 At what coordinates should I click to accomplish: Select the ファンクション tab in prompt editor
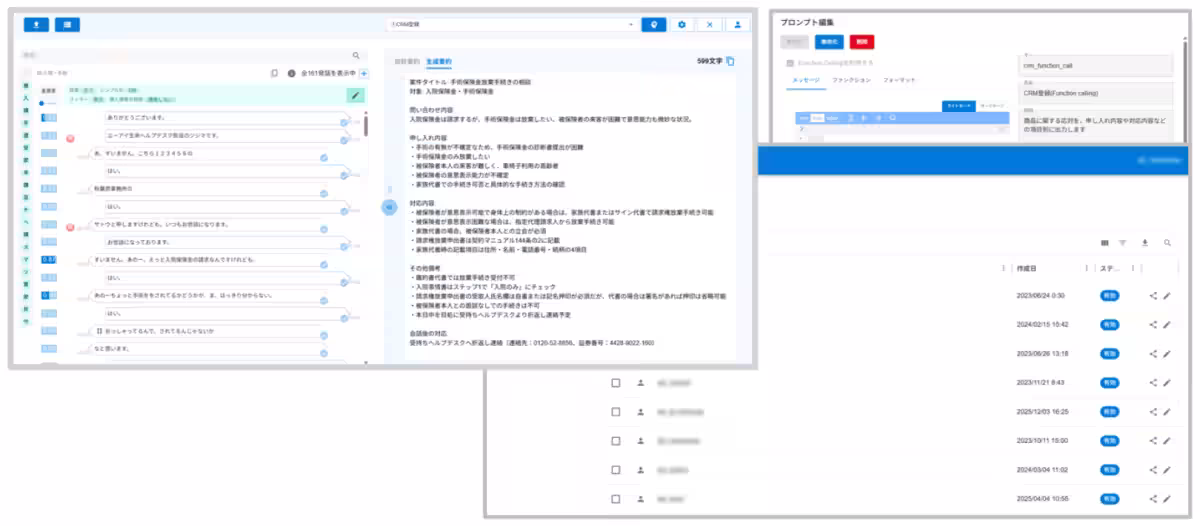[x=851, y=79]
